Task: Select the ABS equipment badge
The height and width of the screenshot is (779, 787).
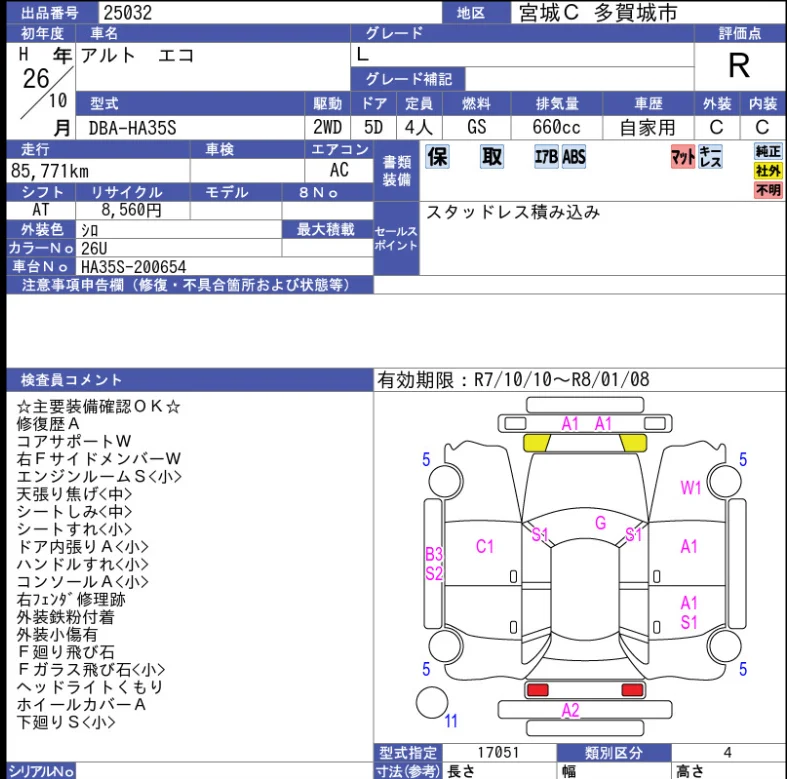Action: click(574, 157)
